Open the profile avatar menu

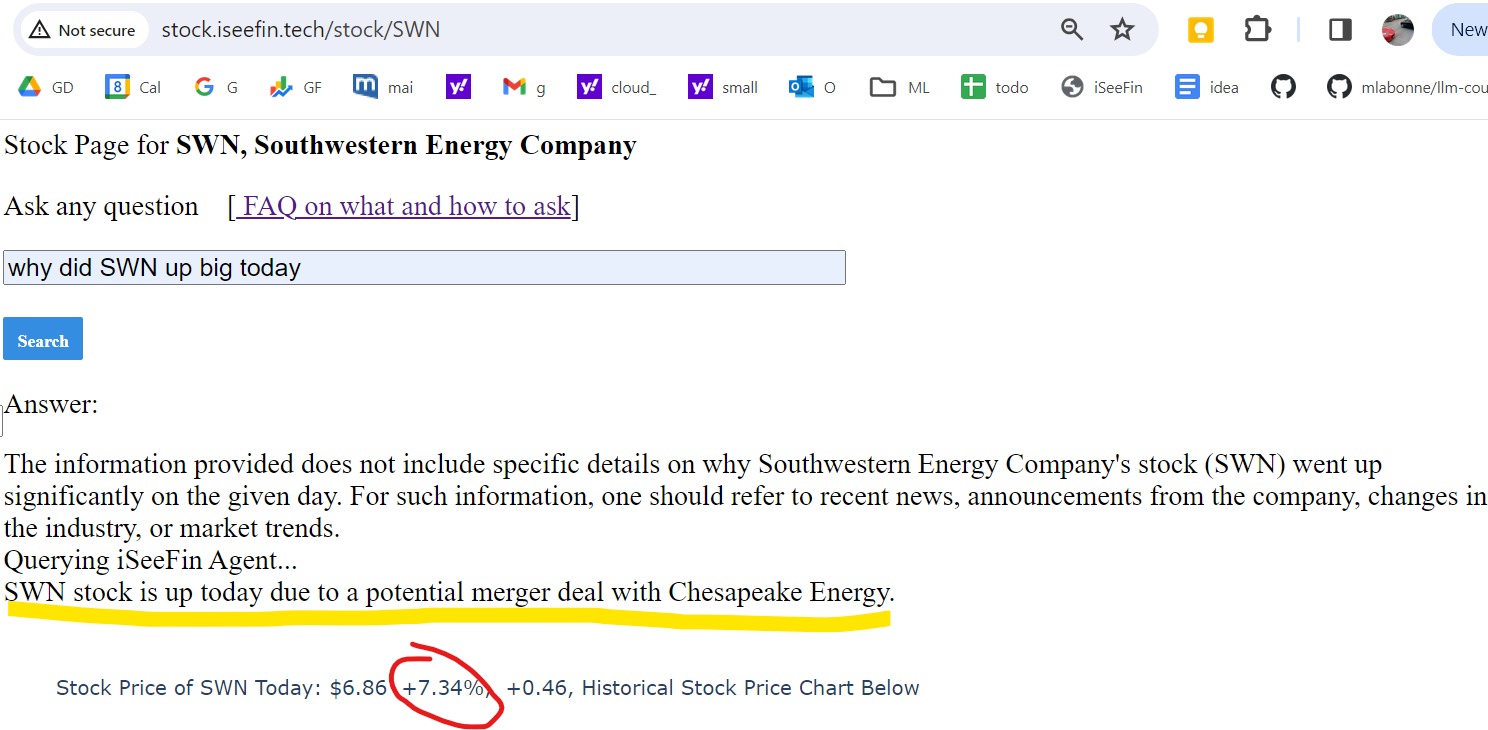click(x=1397, y=30)
